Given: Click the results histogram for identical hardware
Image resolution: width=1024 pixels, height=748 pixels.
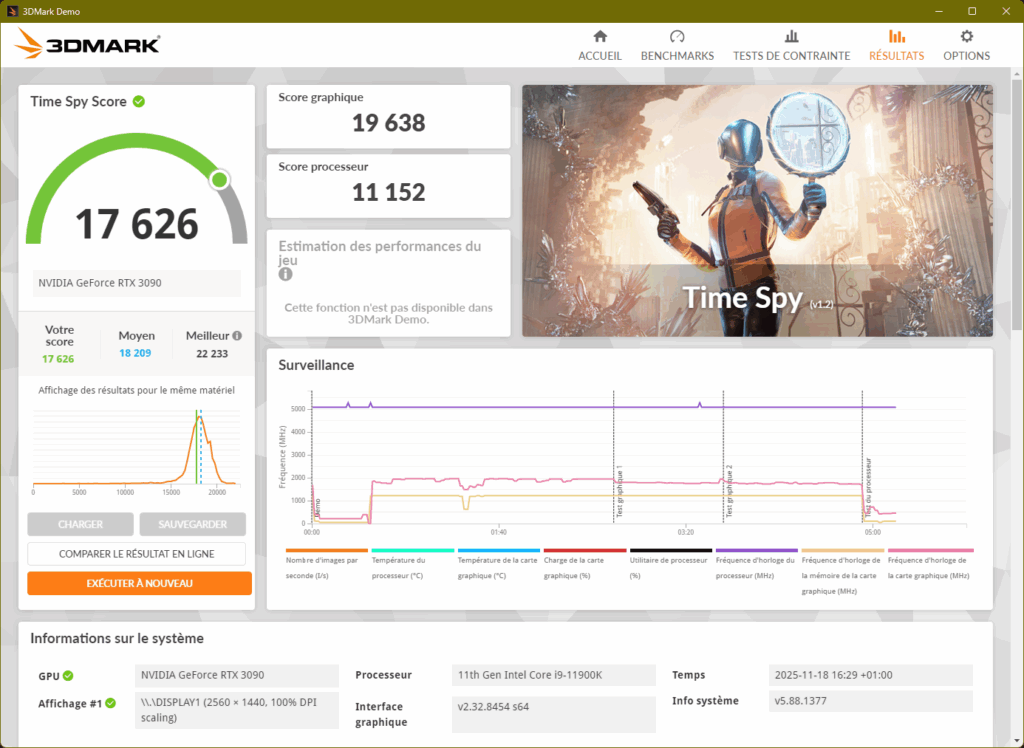Looking at the screenshot, I should [136, 445].
